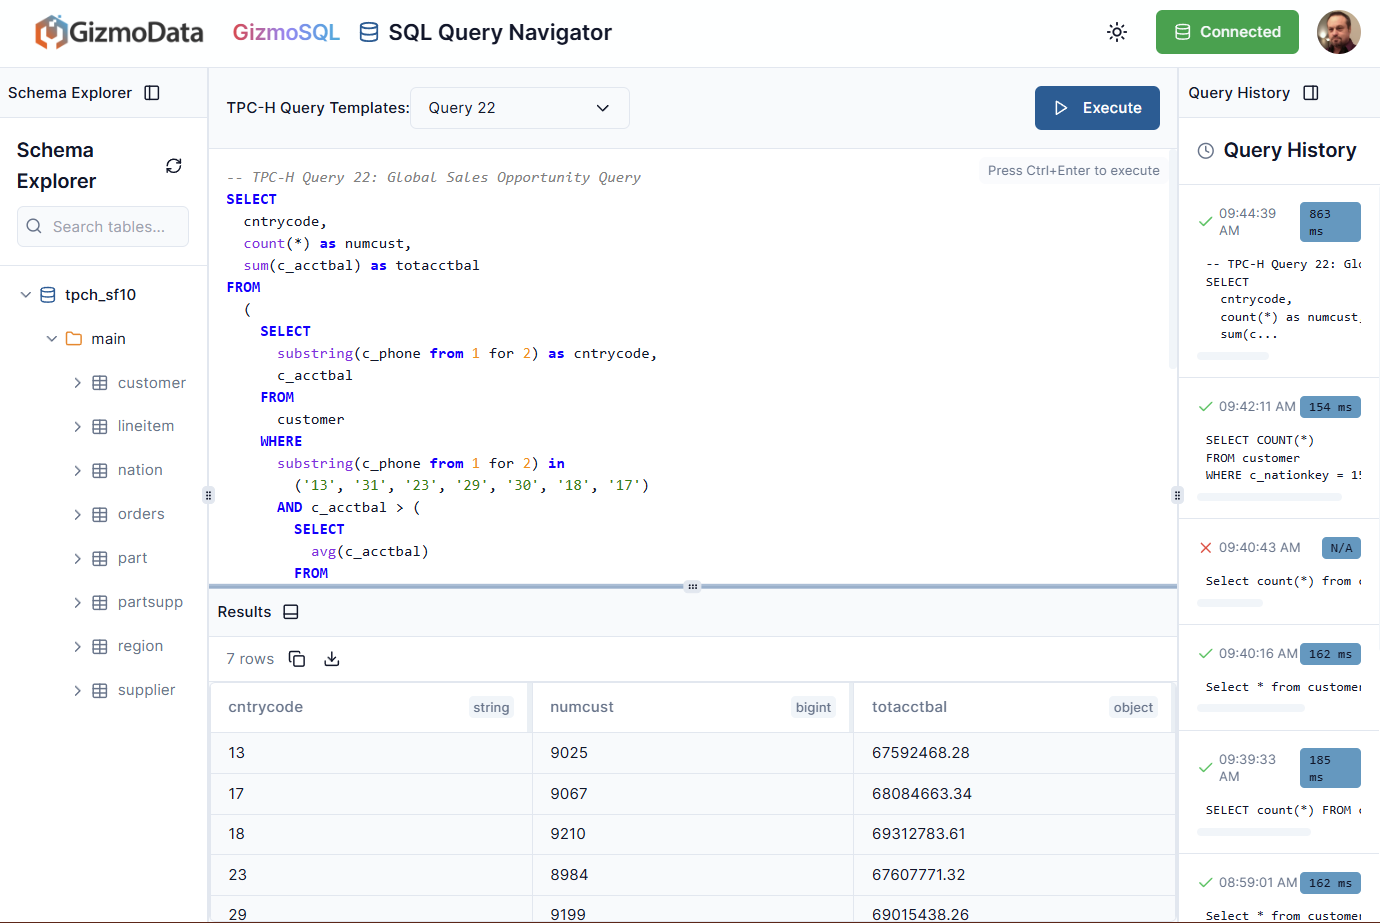
Task: Click the red X on the failed 09:40:43 query
Action: point(1205,547)
